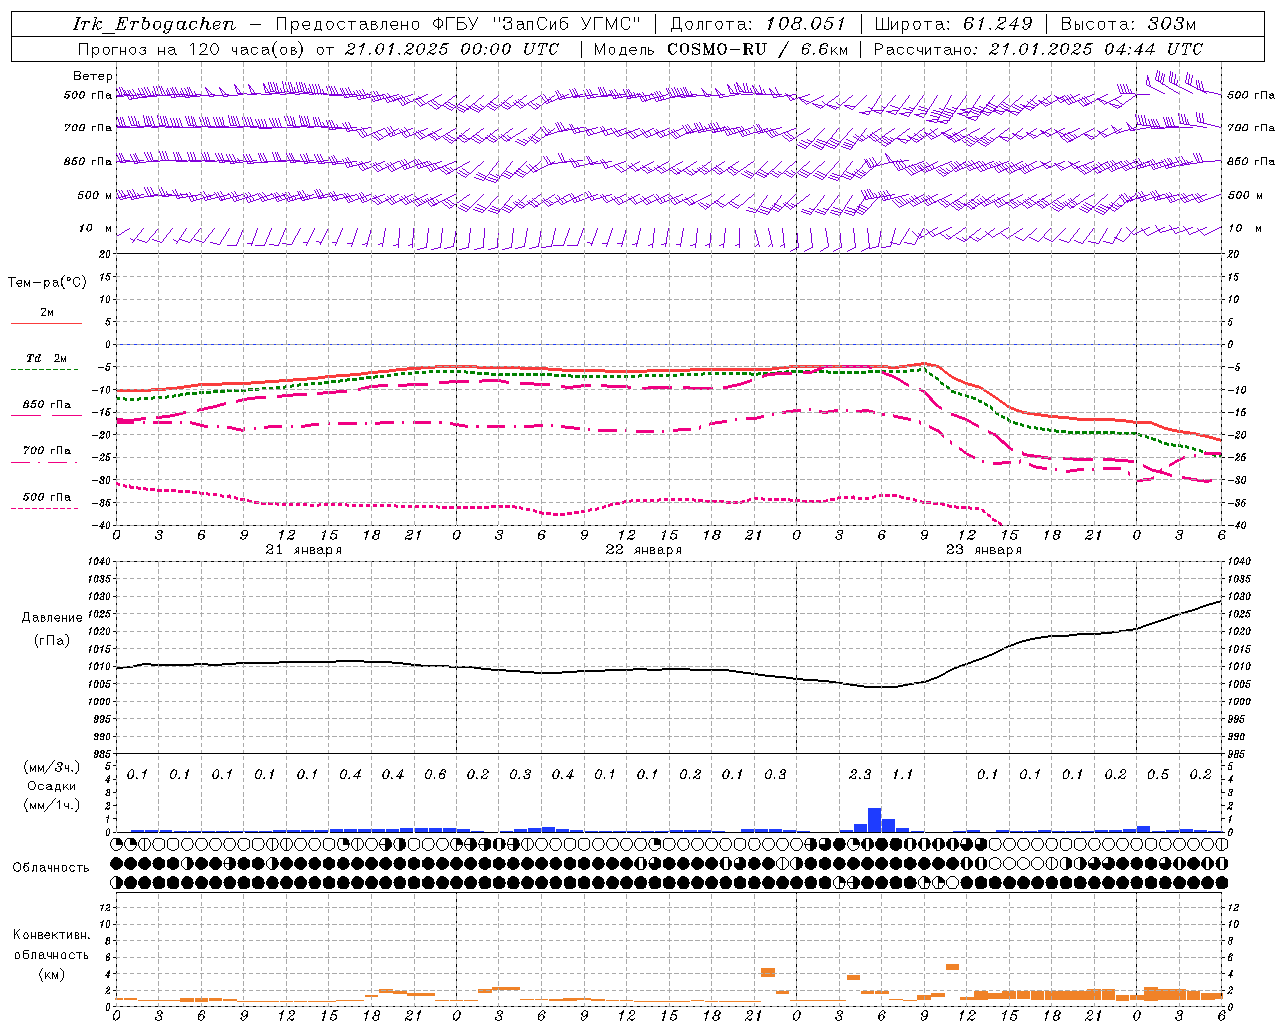This screenshot has width=1280, height=1024.
Task: Click the Td 2м dew point legend label
Action: point(47,358)
